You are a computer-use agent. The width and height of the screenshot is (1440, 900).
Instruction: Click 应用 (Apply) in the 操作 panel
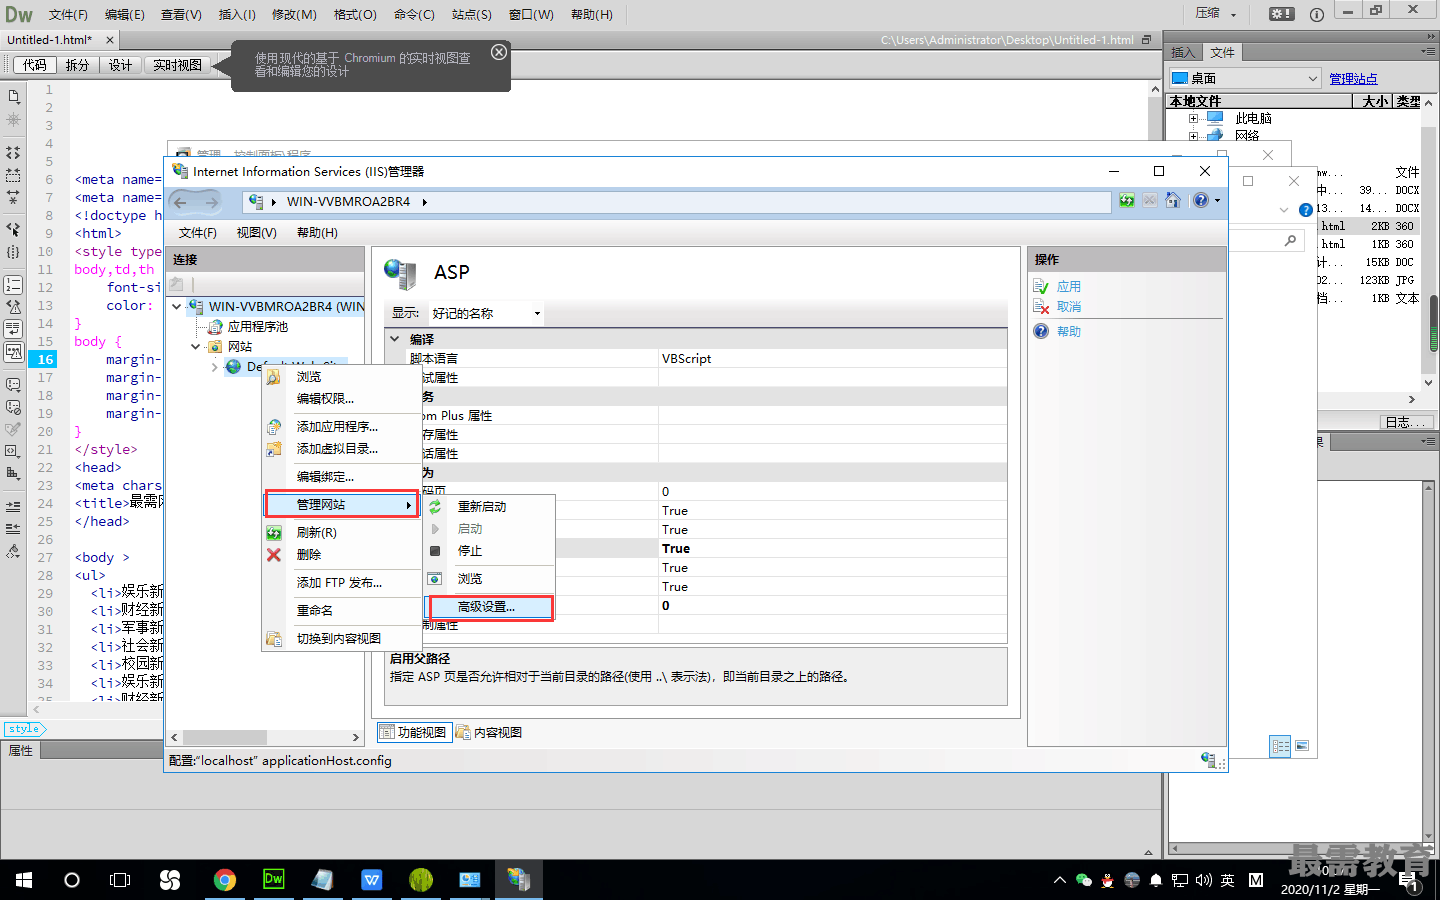click(1069, 286)
